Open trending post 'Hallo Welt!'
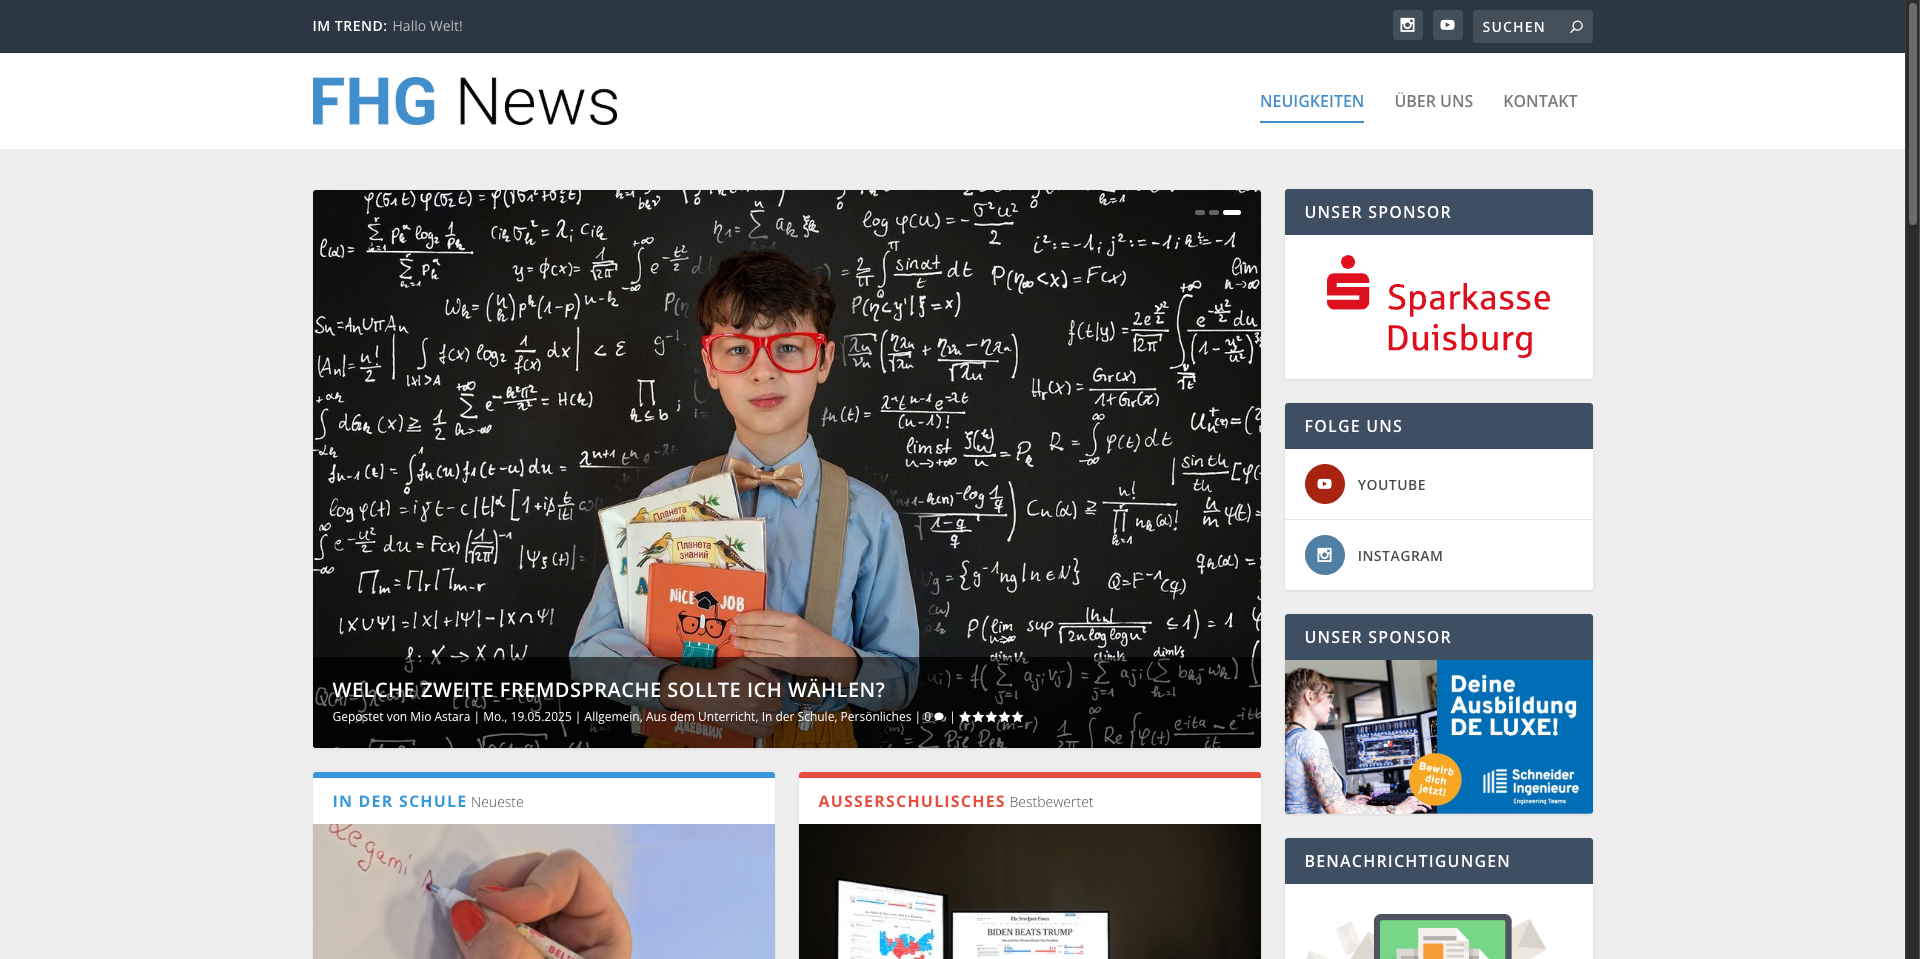 click(427, 26)
